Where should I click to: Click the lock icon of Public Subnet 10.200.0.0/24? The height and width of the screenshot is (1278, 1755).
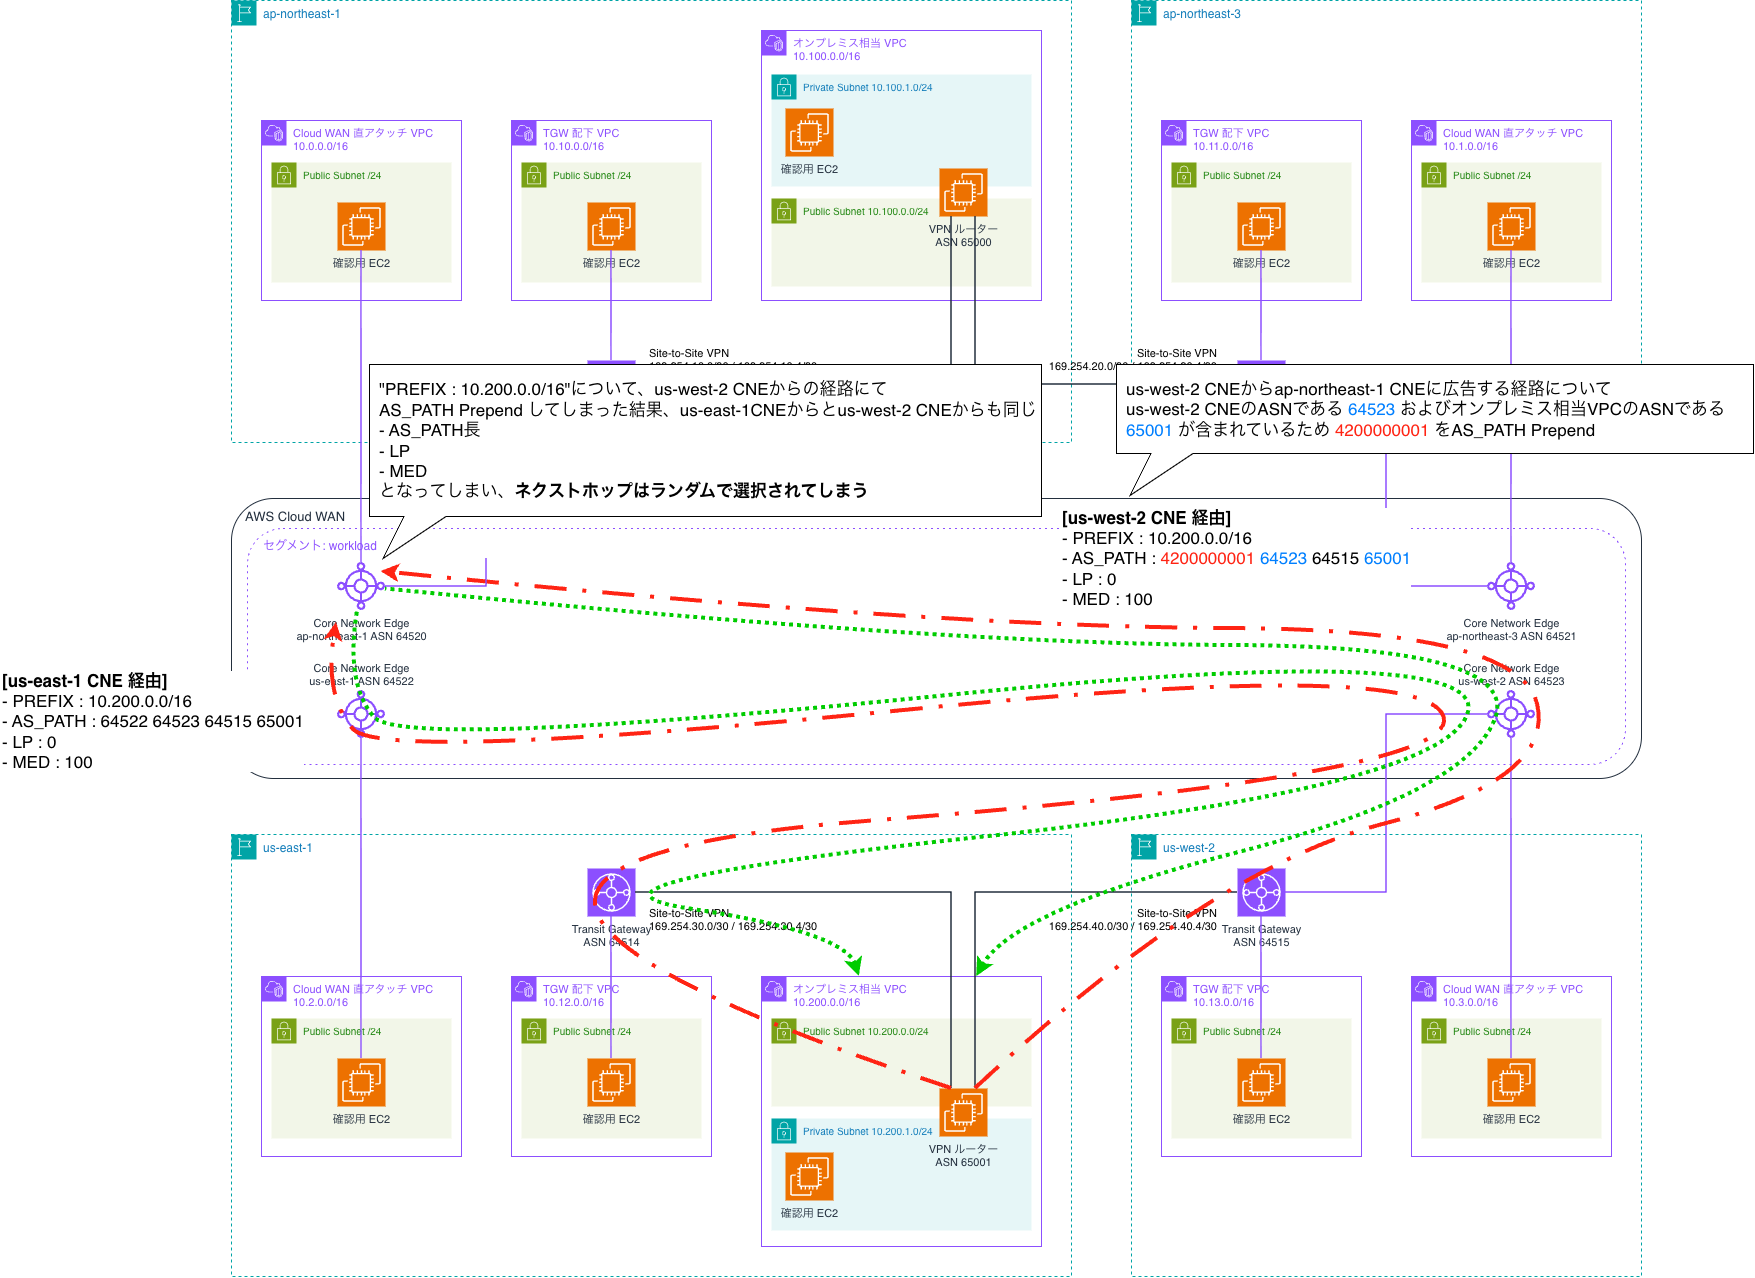click(x=784, y=1031)
